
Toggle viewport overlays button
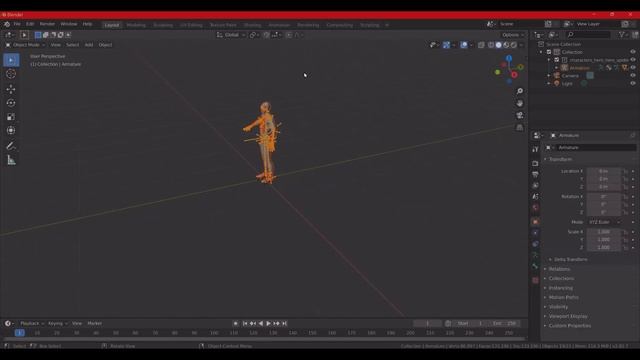(x=464, y=45)
